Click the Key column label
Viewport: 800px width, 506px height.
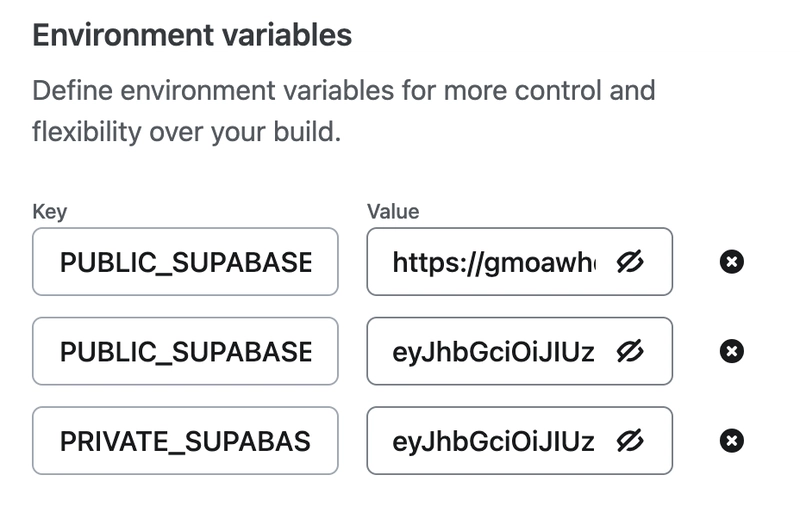pos(49,211)
